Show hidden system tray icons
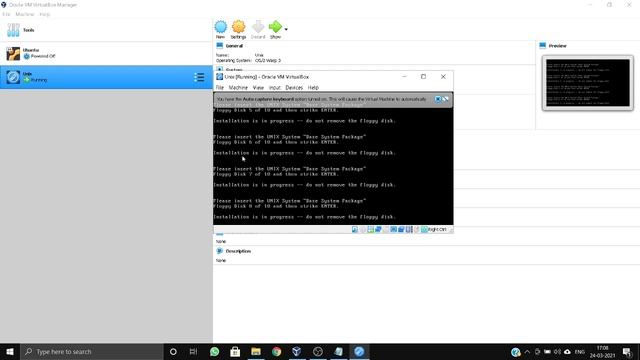 point(527,351)
